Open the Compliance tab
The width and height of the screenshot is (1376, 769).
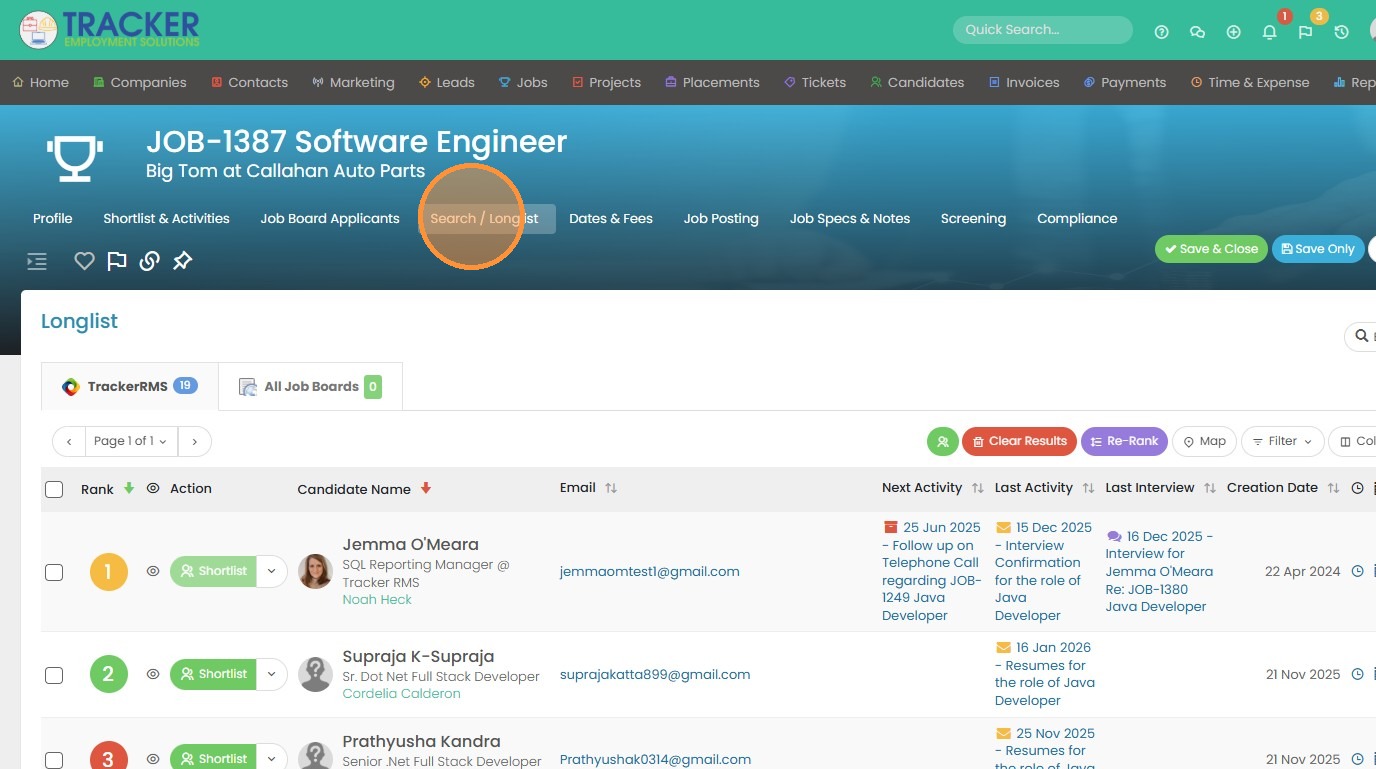click(x=1077, y=218)
